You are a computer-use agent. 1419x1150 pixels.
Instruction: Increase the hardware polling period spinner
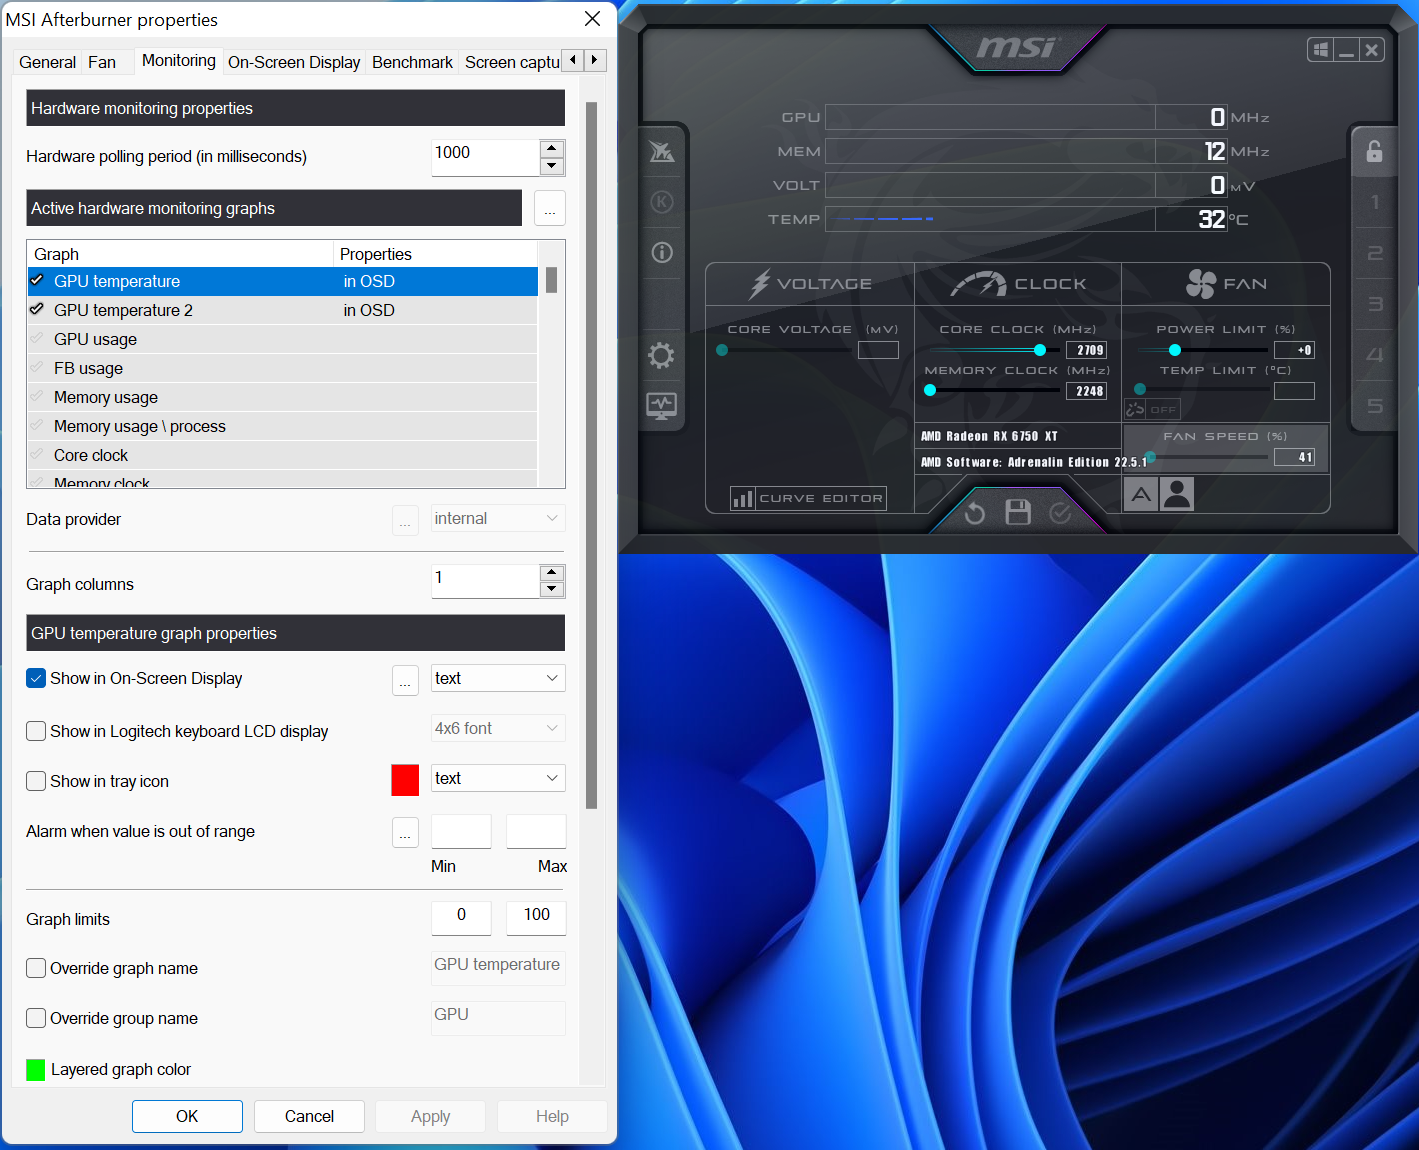552,149
